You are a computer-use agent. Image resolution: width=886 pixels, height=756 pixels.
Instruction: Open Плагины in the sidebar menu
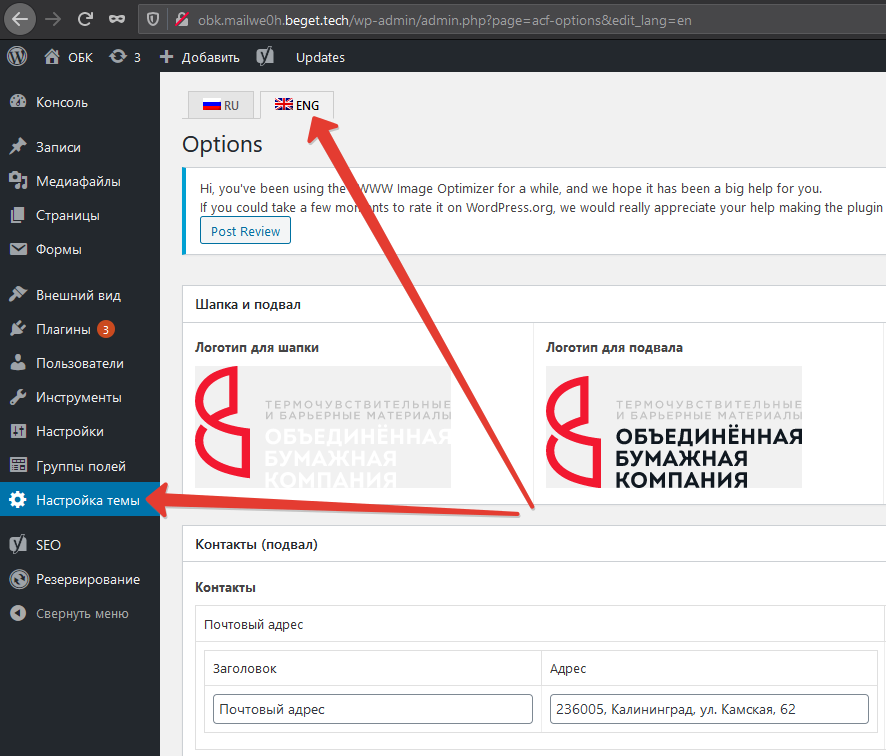(x=63, y=329)
